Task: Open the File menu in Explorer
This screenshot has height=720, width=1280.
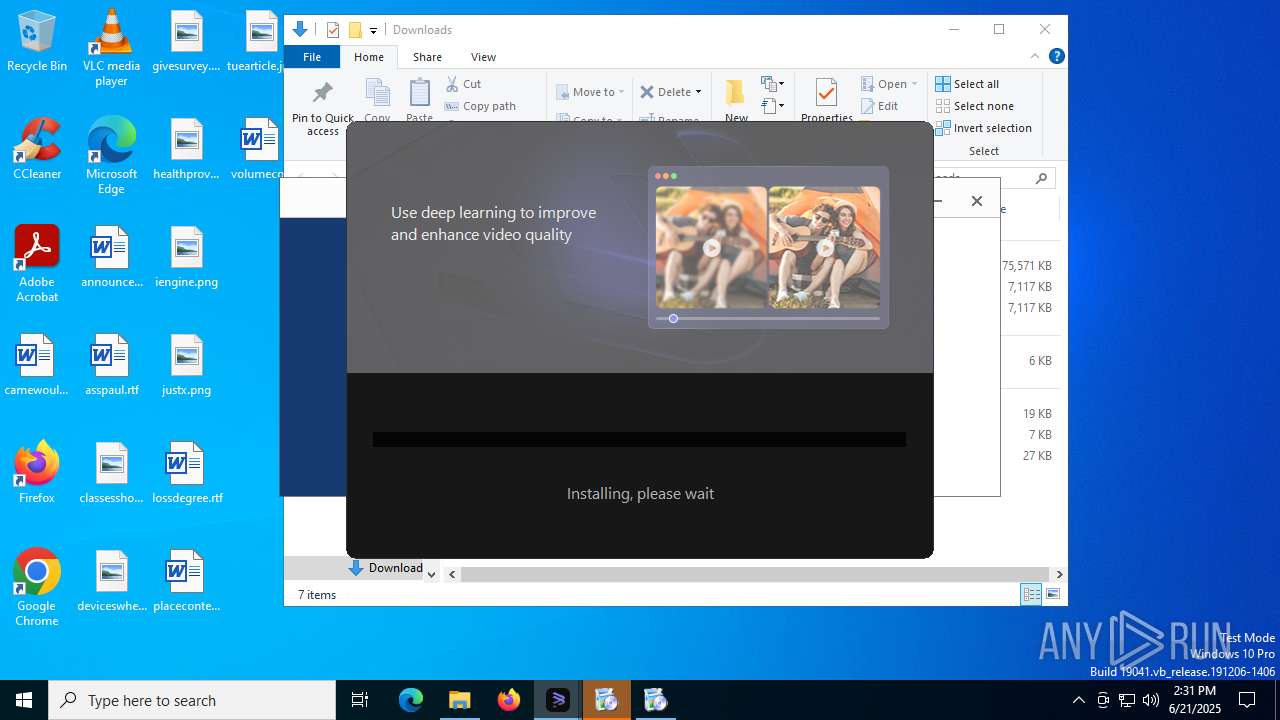Action: click(312, 57)
